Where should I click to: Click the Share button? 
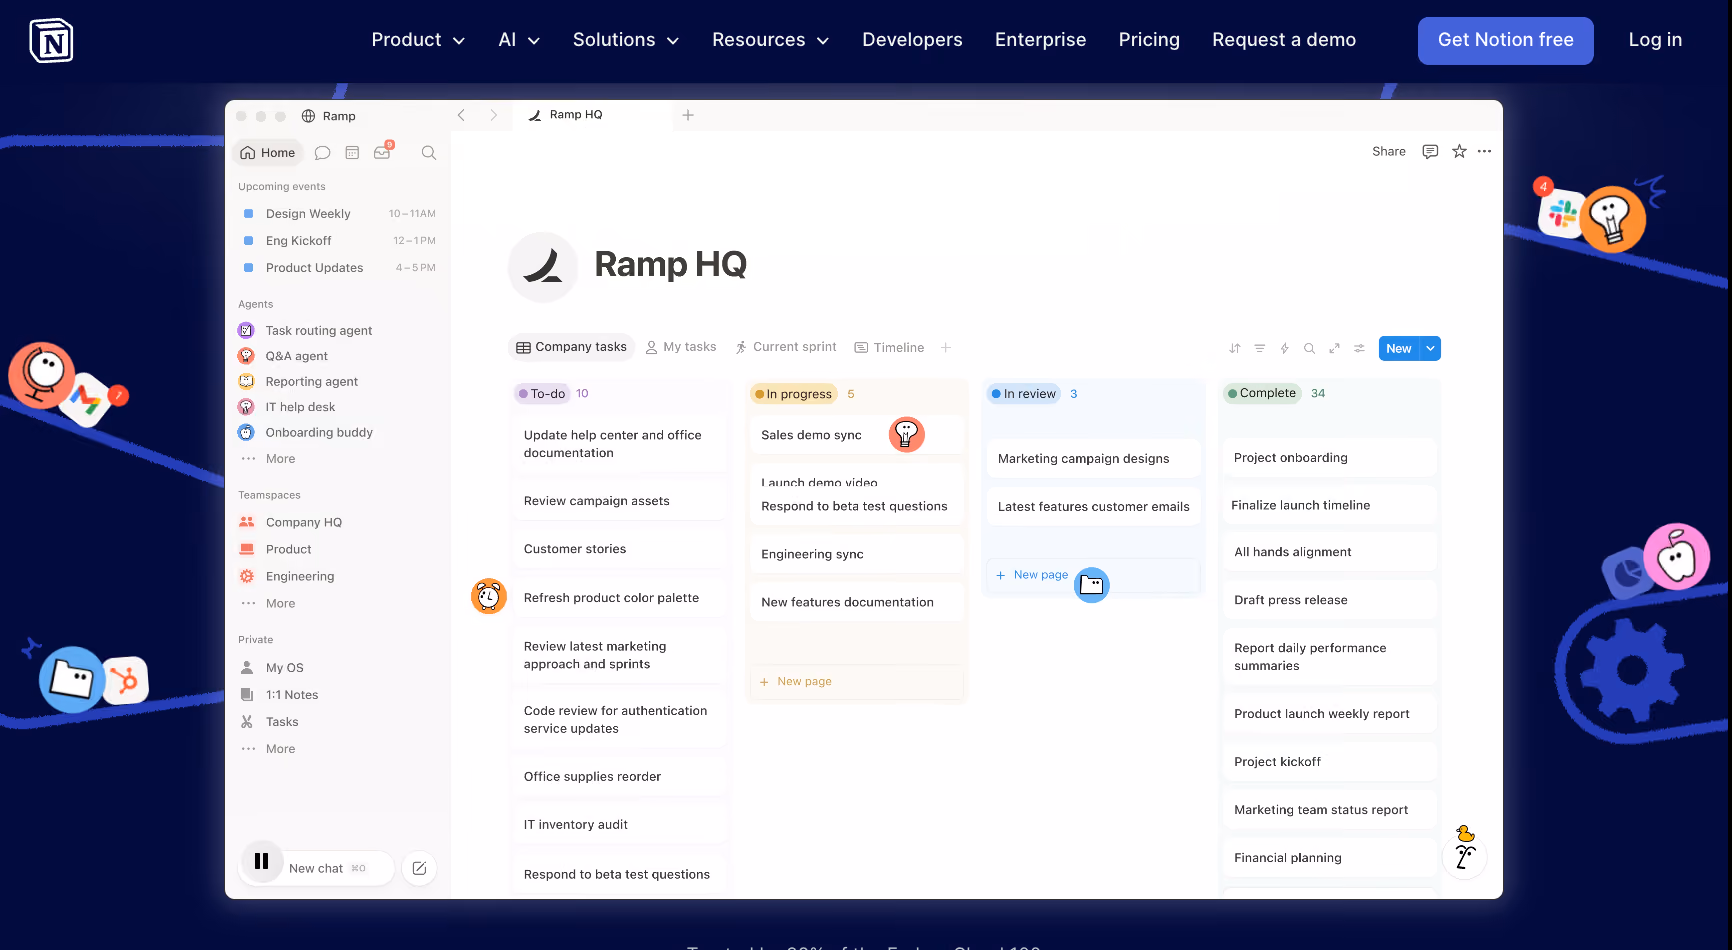1389,152
